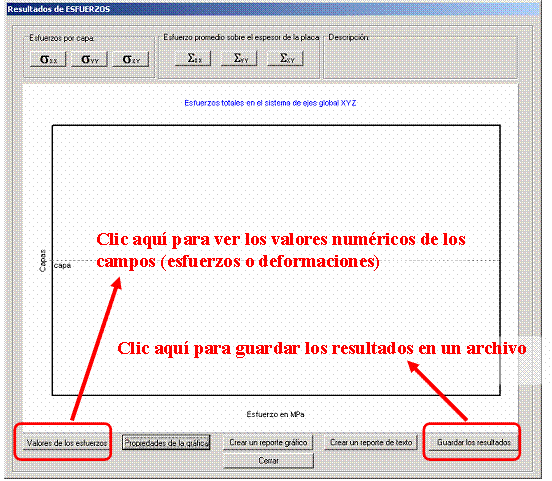This screenshot has height=481, width=552.
Task: Open Propiedades de la gráfica
Action: (x=166, y=443)
